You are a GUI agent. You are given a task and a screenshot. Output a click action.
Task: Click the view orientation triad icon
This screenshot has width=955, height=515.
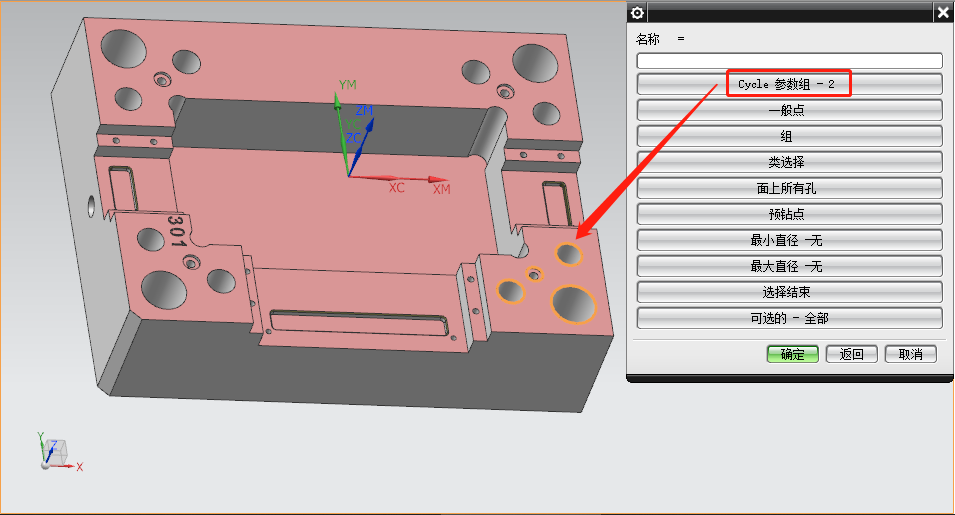point(54,452)
